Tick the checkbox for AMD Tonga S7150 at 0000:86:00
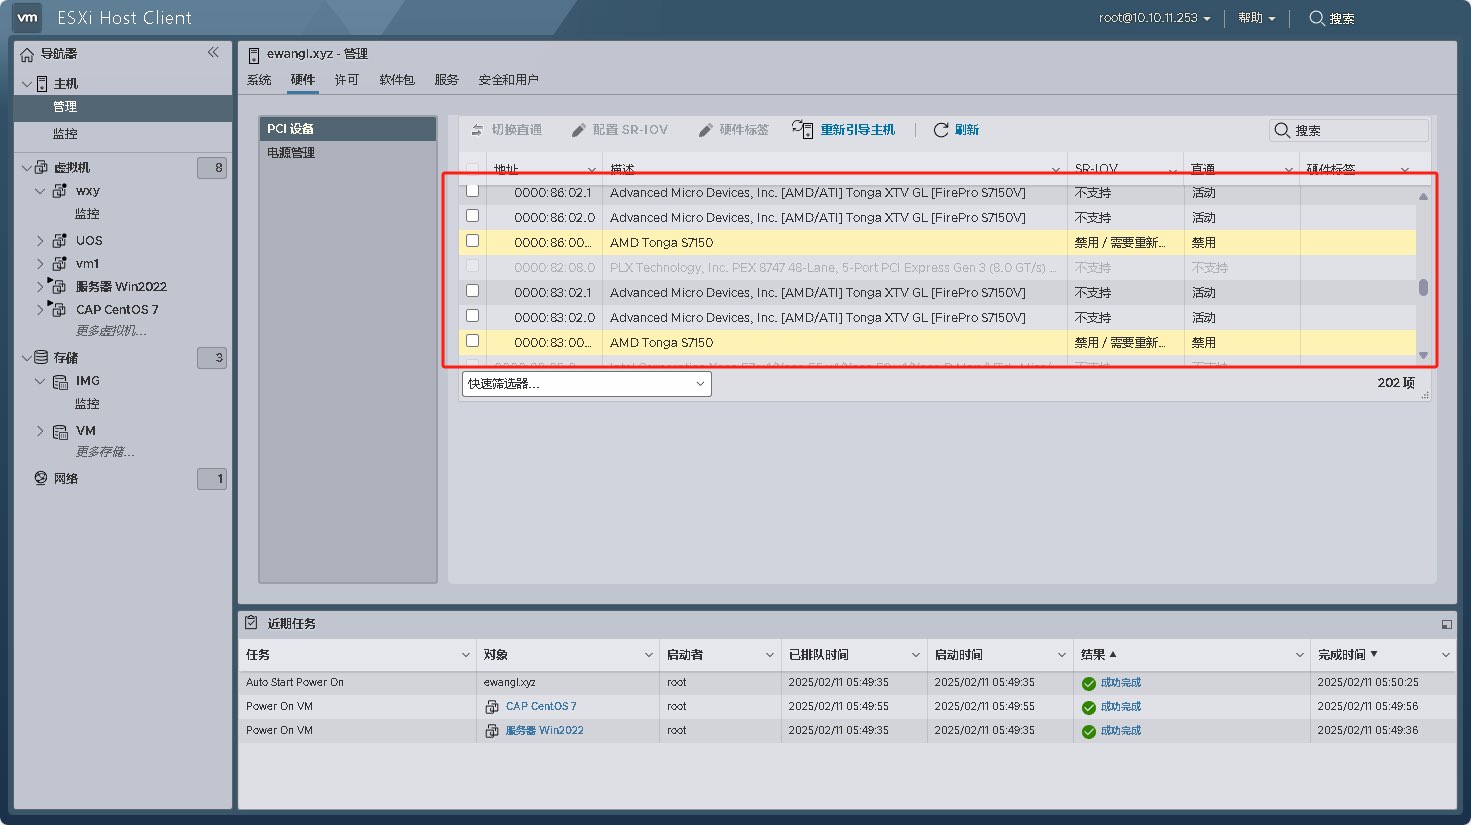The width and height of the screenshot is (1471, 825). coord(472,241)
